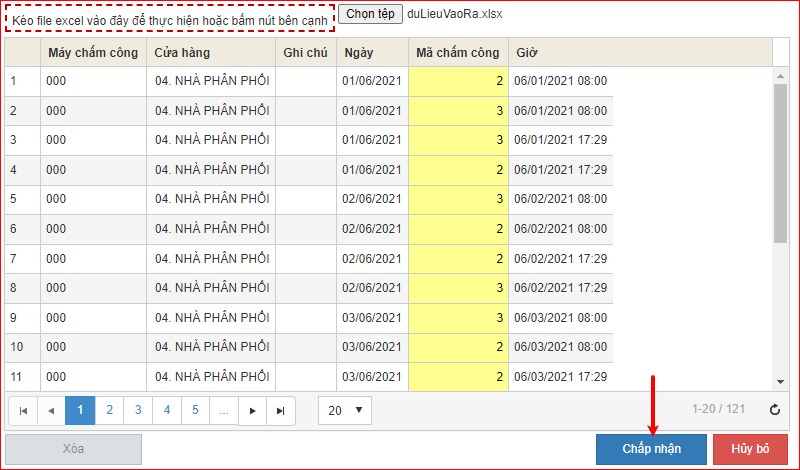
Task: Click the Excel file drop zone
Action: pyautogui.click(x=170, y=19)
